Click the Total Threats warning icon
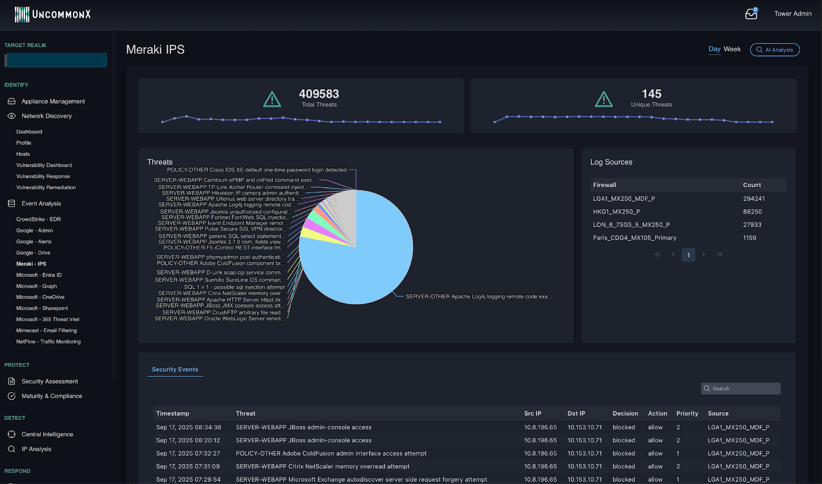Viewport: 822px width, 484px height. (272, 99)
